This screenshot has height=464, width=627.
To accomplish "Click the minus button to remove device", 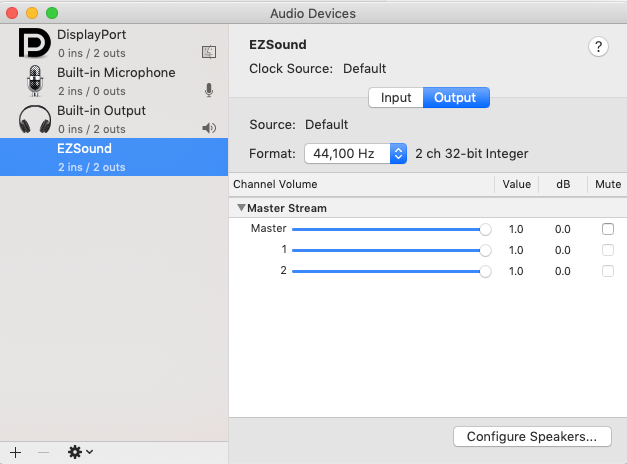I will [x=43, y=452].
